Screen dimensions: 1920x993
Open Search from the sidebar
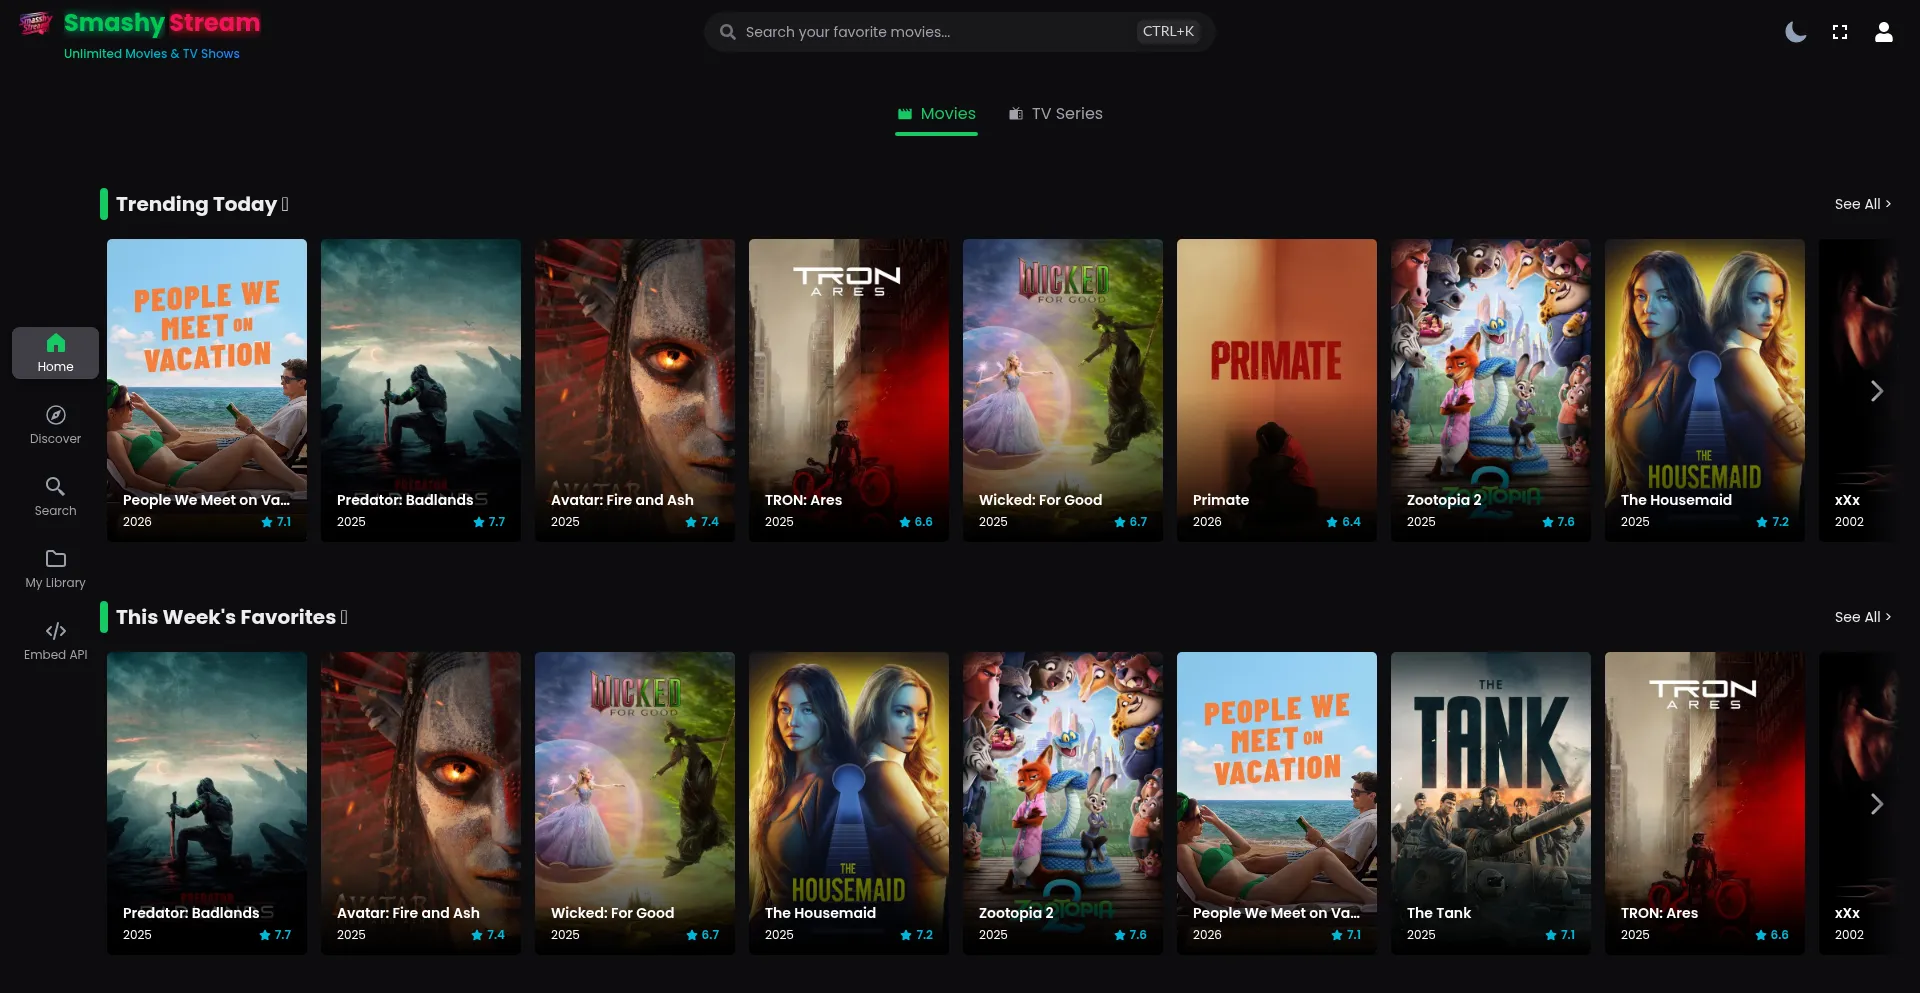tap(56, 497)
